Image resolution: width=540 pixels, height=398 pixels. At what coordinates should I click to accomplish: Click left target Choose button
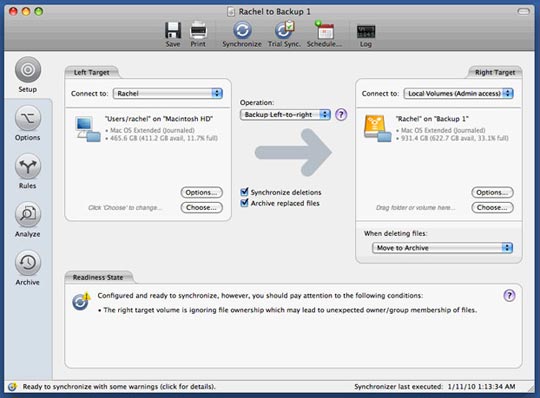coord(201,208)
